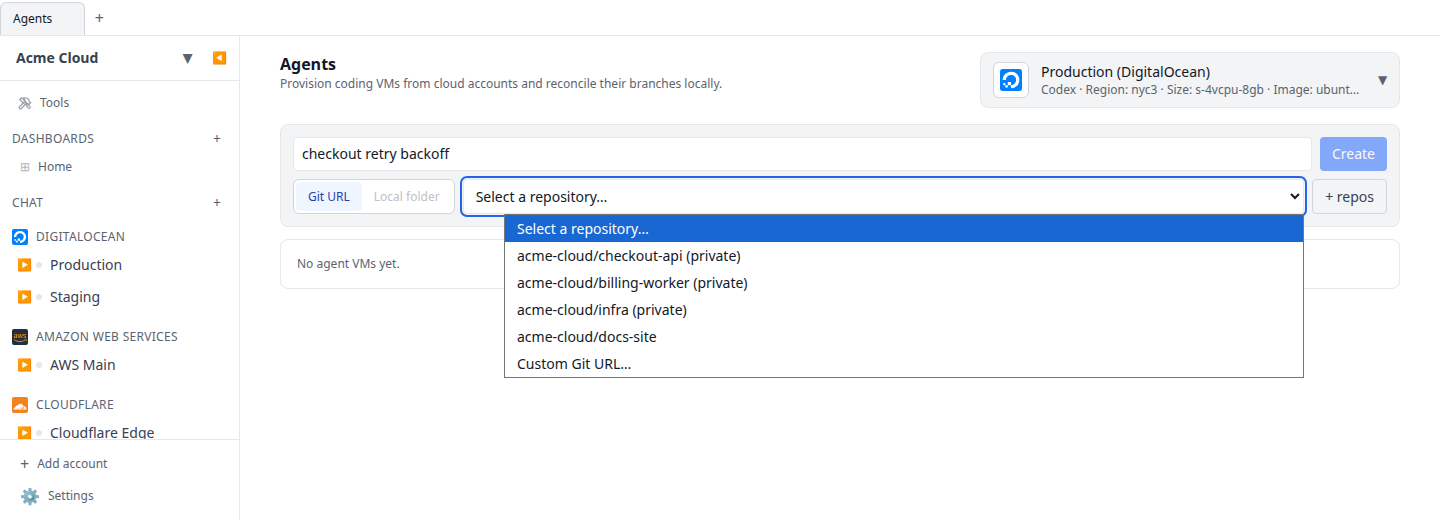Click the CHAT section header
The height and width of the screenshot is (520, 1440).
pos(27,203)
